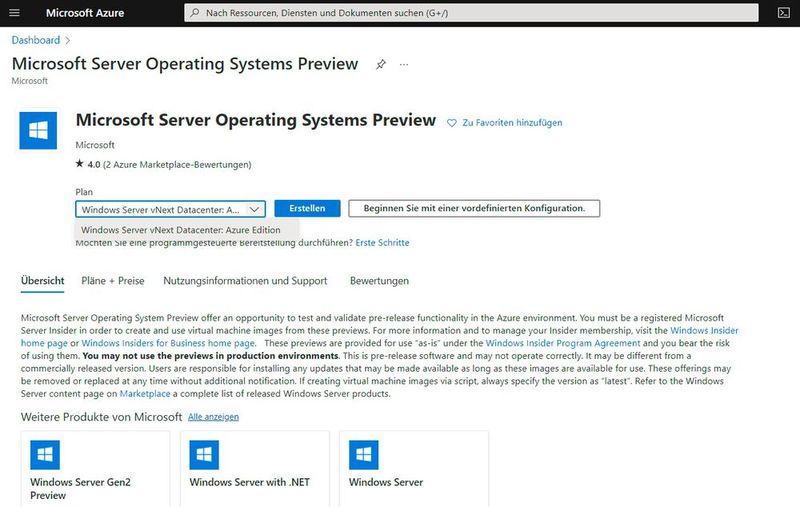Open the Windows Server product card
The height and width of the screenshot is (507, 800).
tap(414, 469)
